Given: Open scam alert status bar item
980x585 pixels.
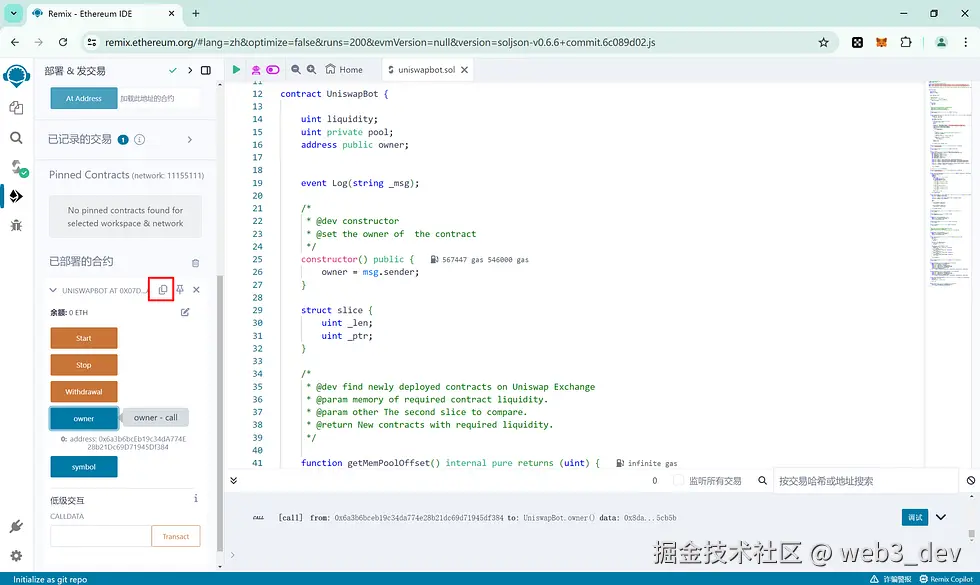Looking at the screenshot, I should [x=891, y=579].
